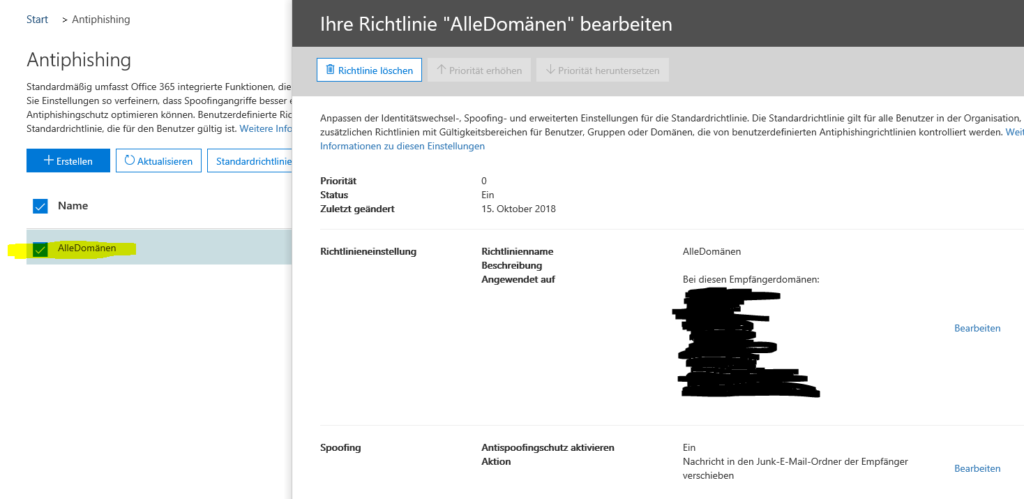Viewport: 1024px width, 499px height.
Task: Click the Richtlinie löschen button
Action: 369,70
